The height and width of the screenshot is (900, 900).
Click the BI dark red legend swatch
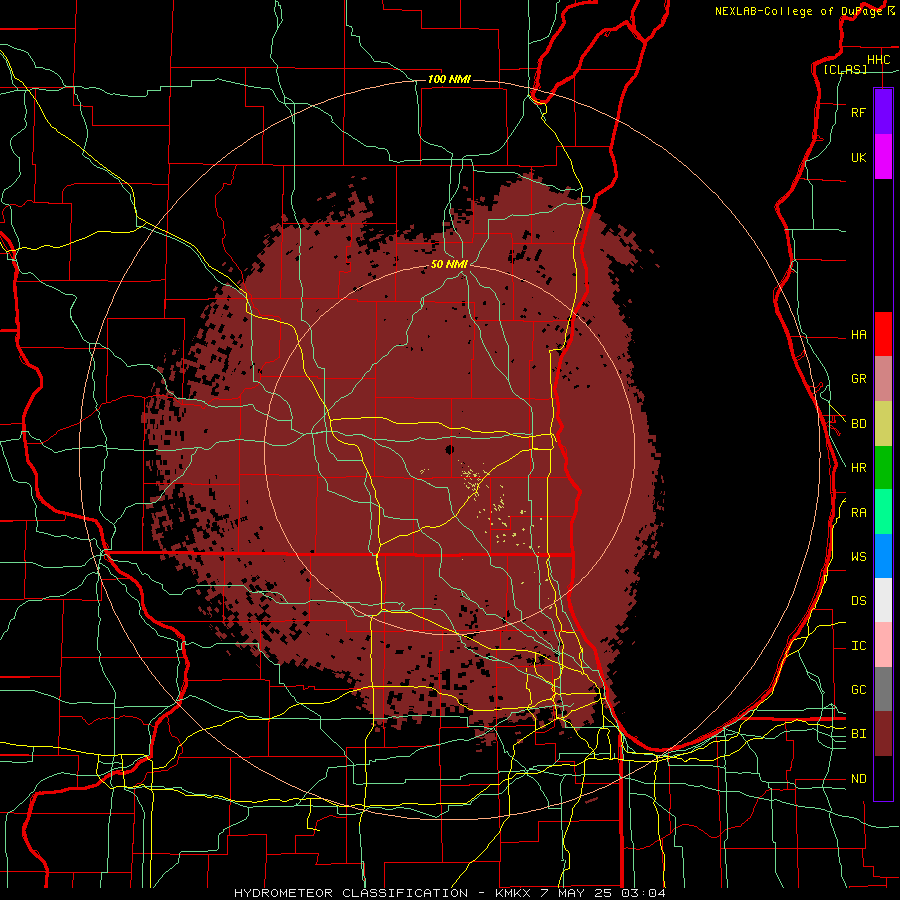click(x=883, y=734)
